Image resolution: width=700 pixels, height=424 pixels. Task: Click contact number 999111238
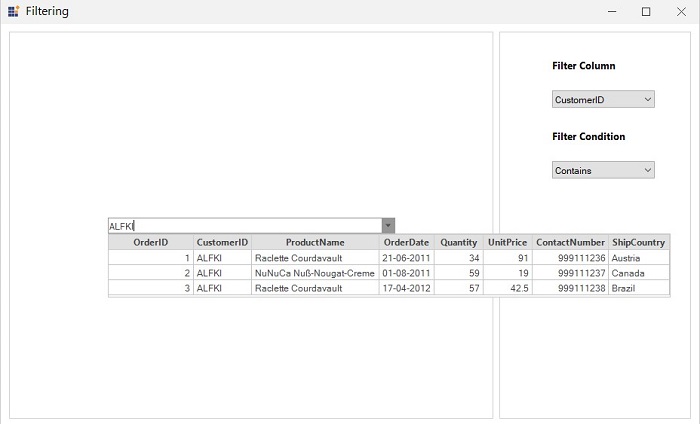[x=570, y=288]
